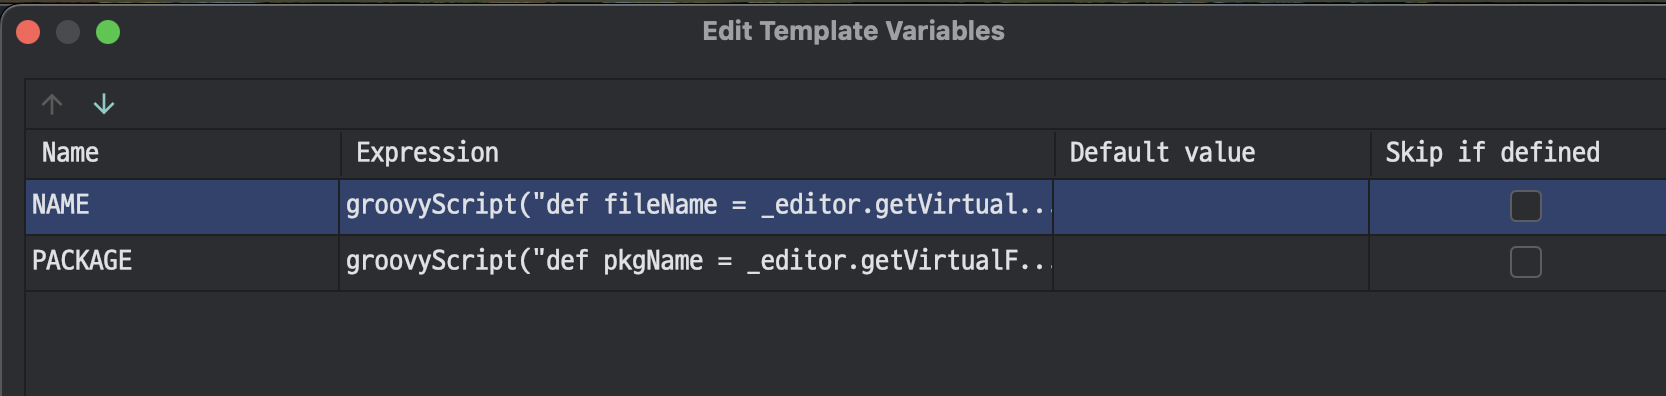Viewport: 1666px width, 396px height.
Task: Click the move variable up arrow
Action: [x=52, y=104]
